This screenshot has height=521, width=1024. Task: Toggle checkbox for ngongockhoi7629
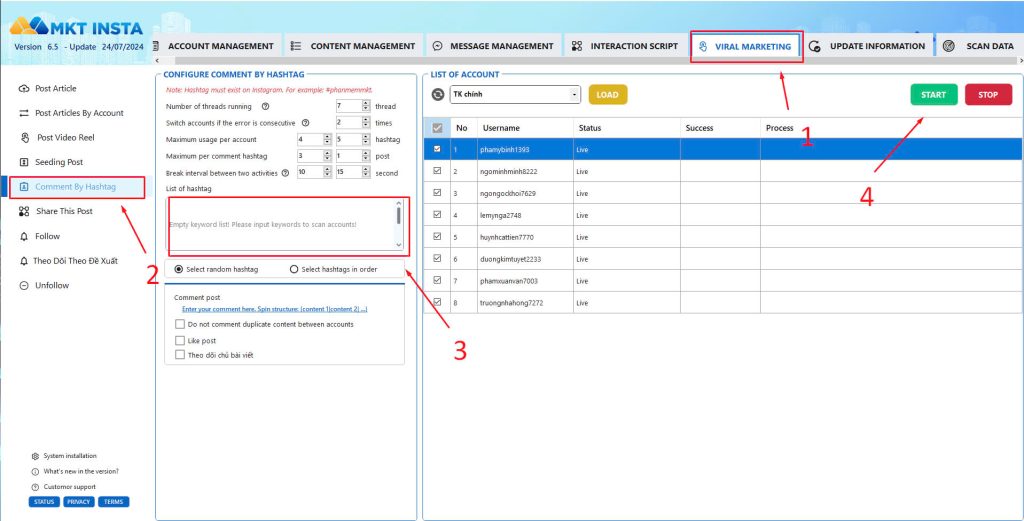tap(438, 193)
